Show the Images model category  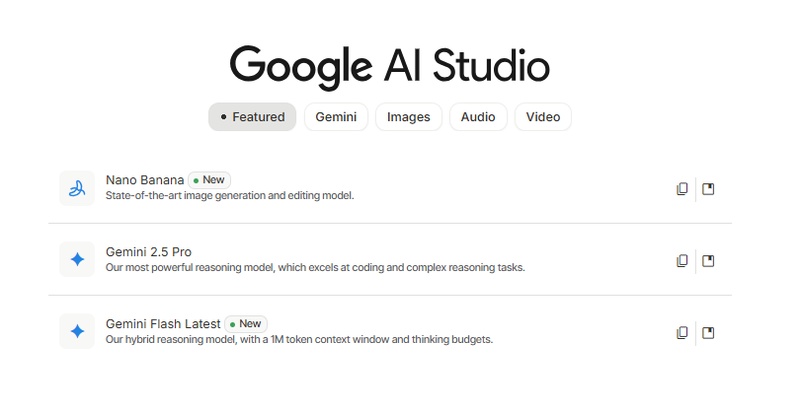pyautogui.click(x=408, y=117)
